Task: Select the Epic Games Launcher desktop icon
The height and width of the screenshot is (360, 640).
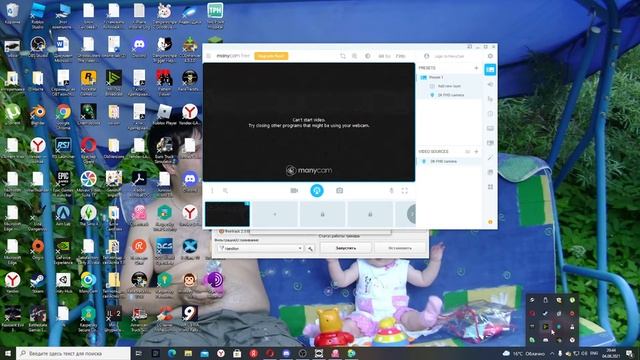Action: coord(63,184)
